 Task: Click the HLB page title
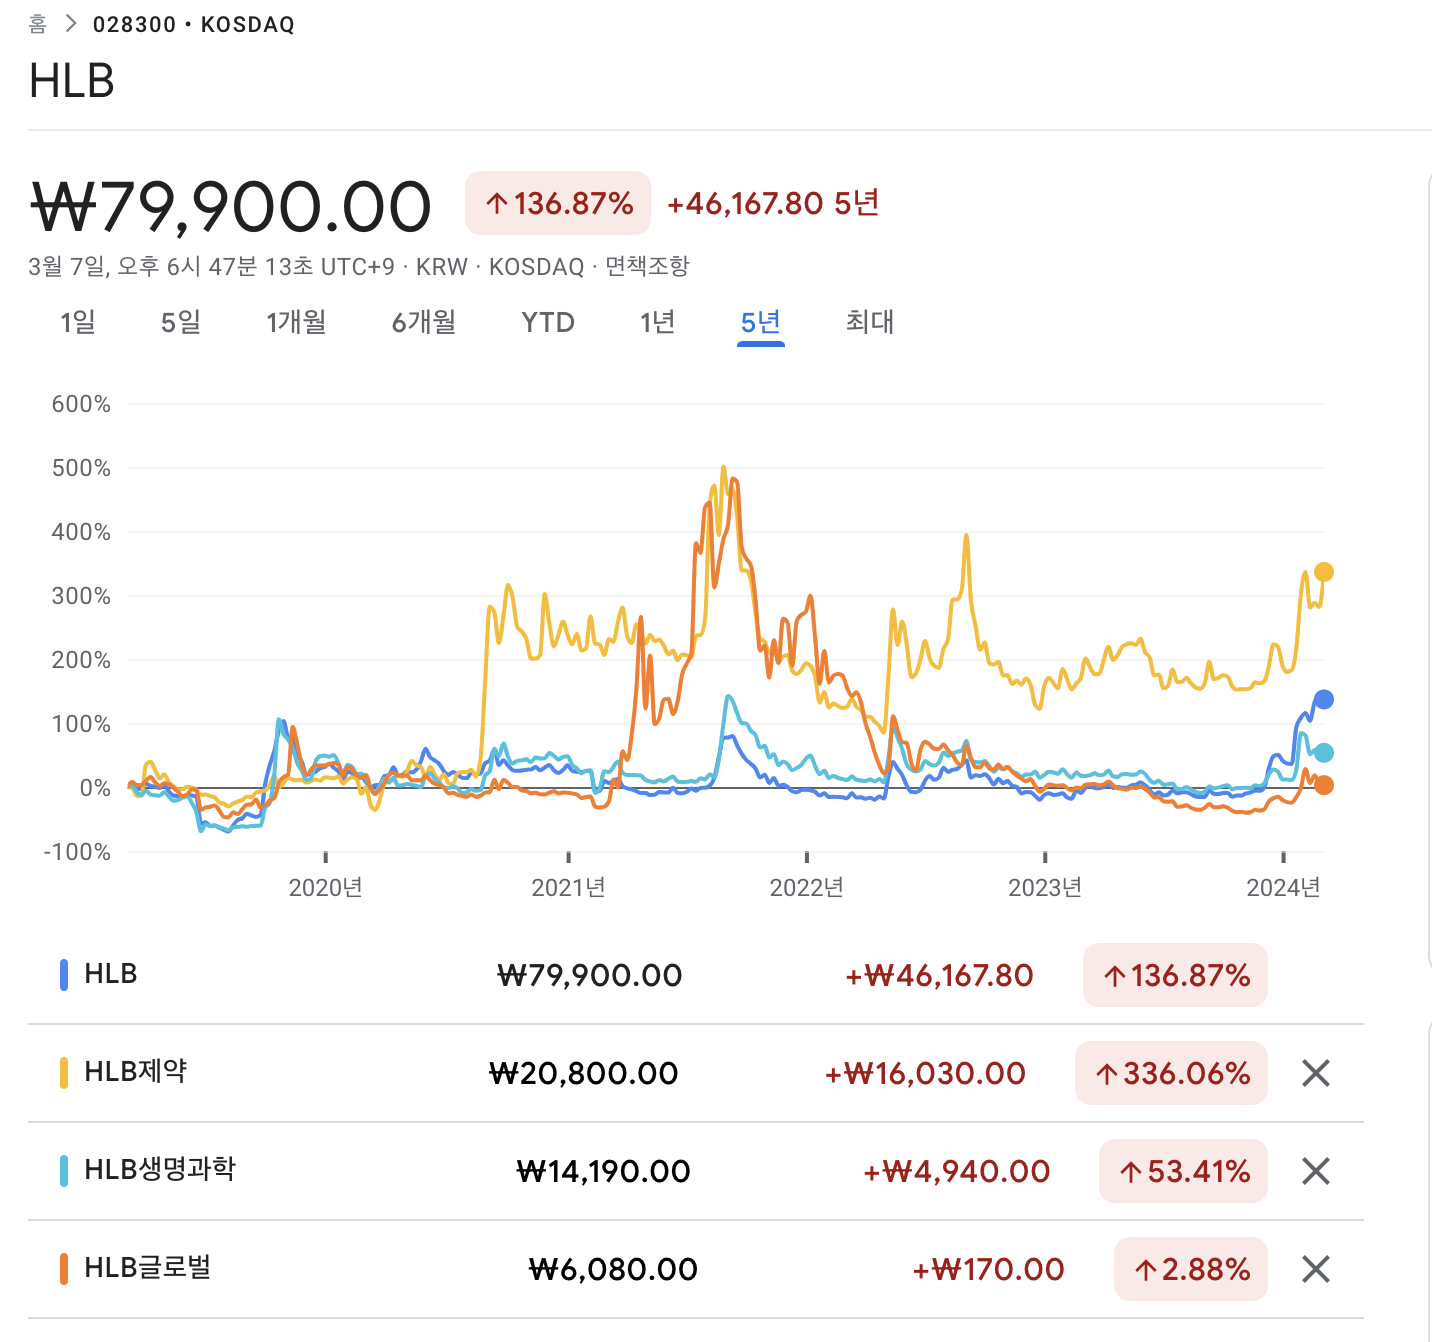(x=72, y=81)
